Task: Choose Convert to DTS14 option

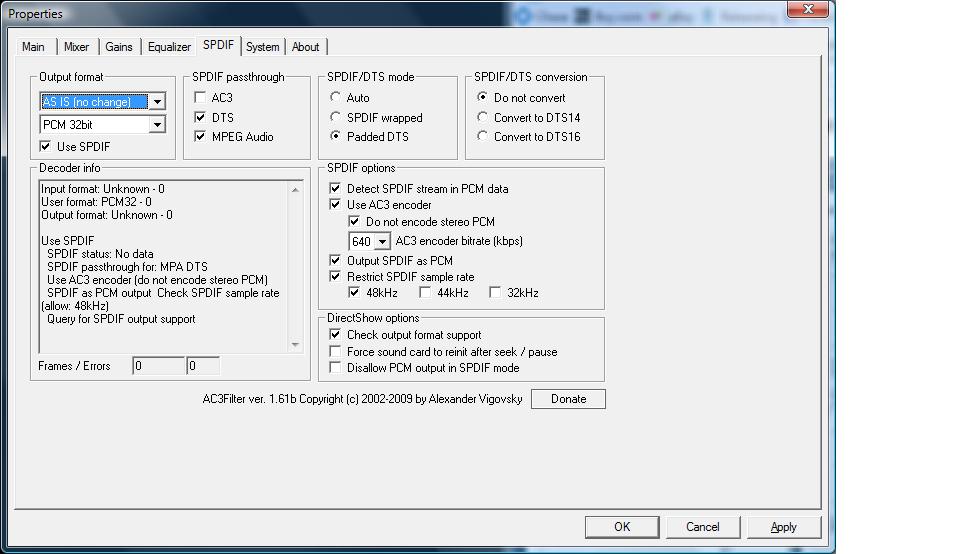Action: [483, 118]
